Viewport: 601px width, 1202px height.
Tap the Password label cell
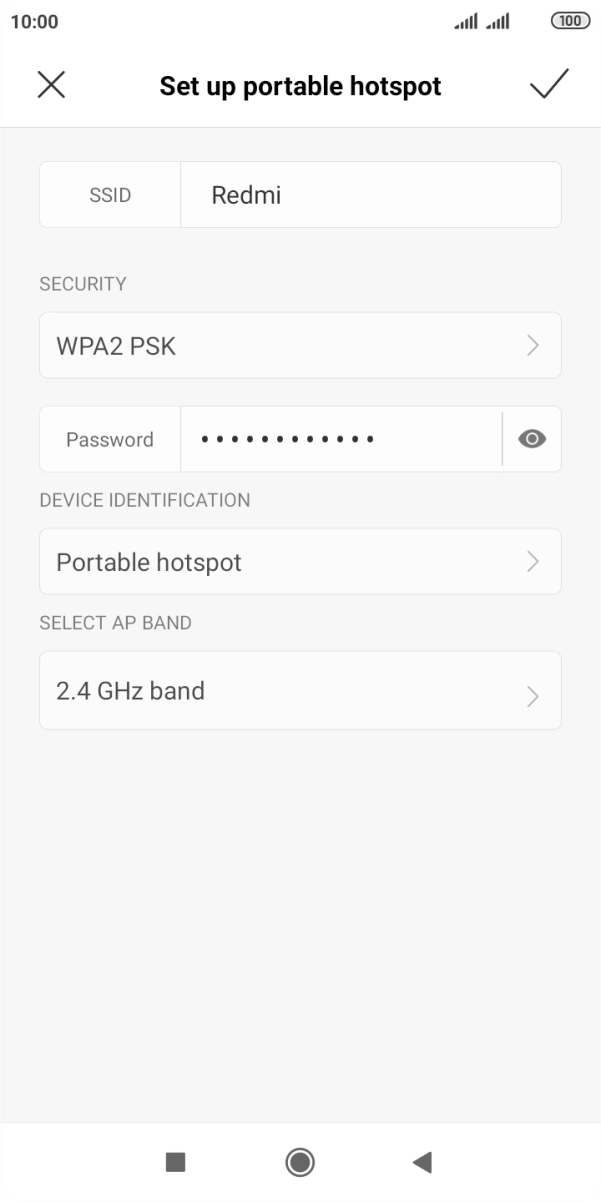pyautogui.click(x=110, y=439)
